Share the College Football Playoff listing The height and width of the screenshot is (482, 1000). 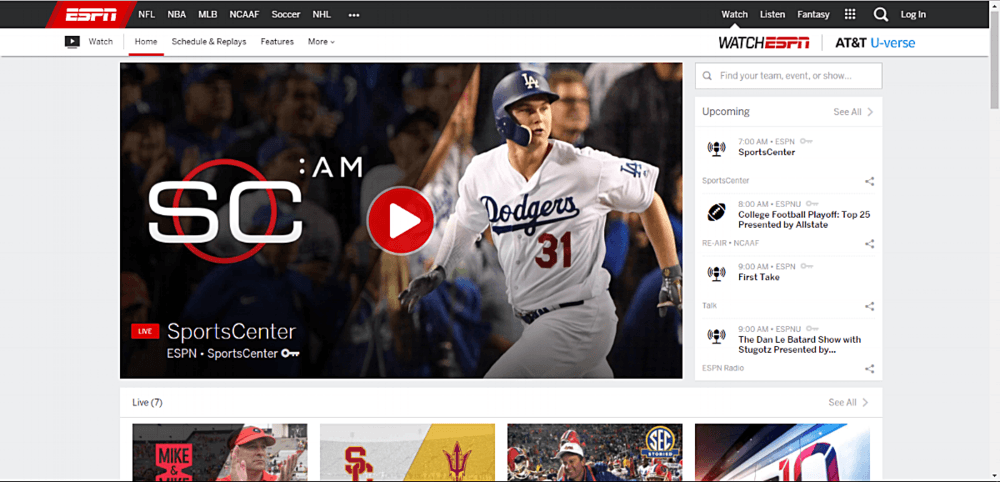869,244
